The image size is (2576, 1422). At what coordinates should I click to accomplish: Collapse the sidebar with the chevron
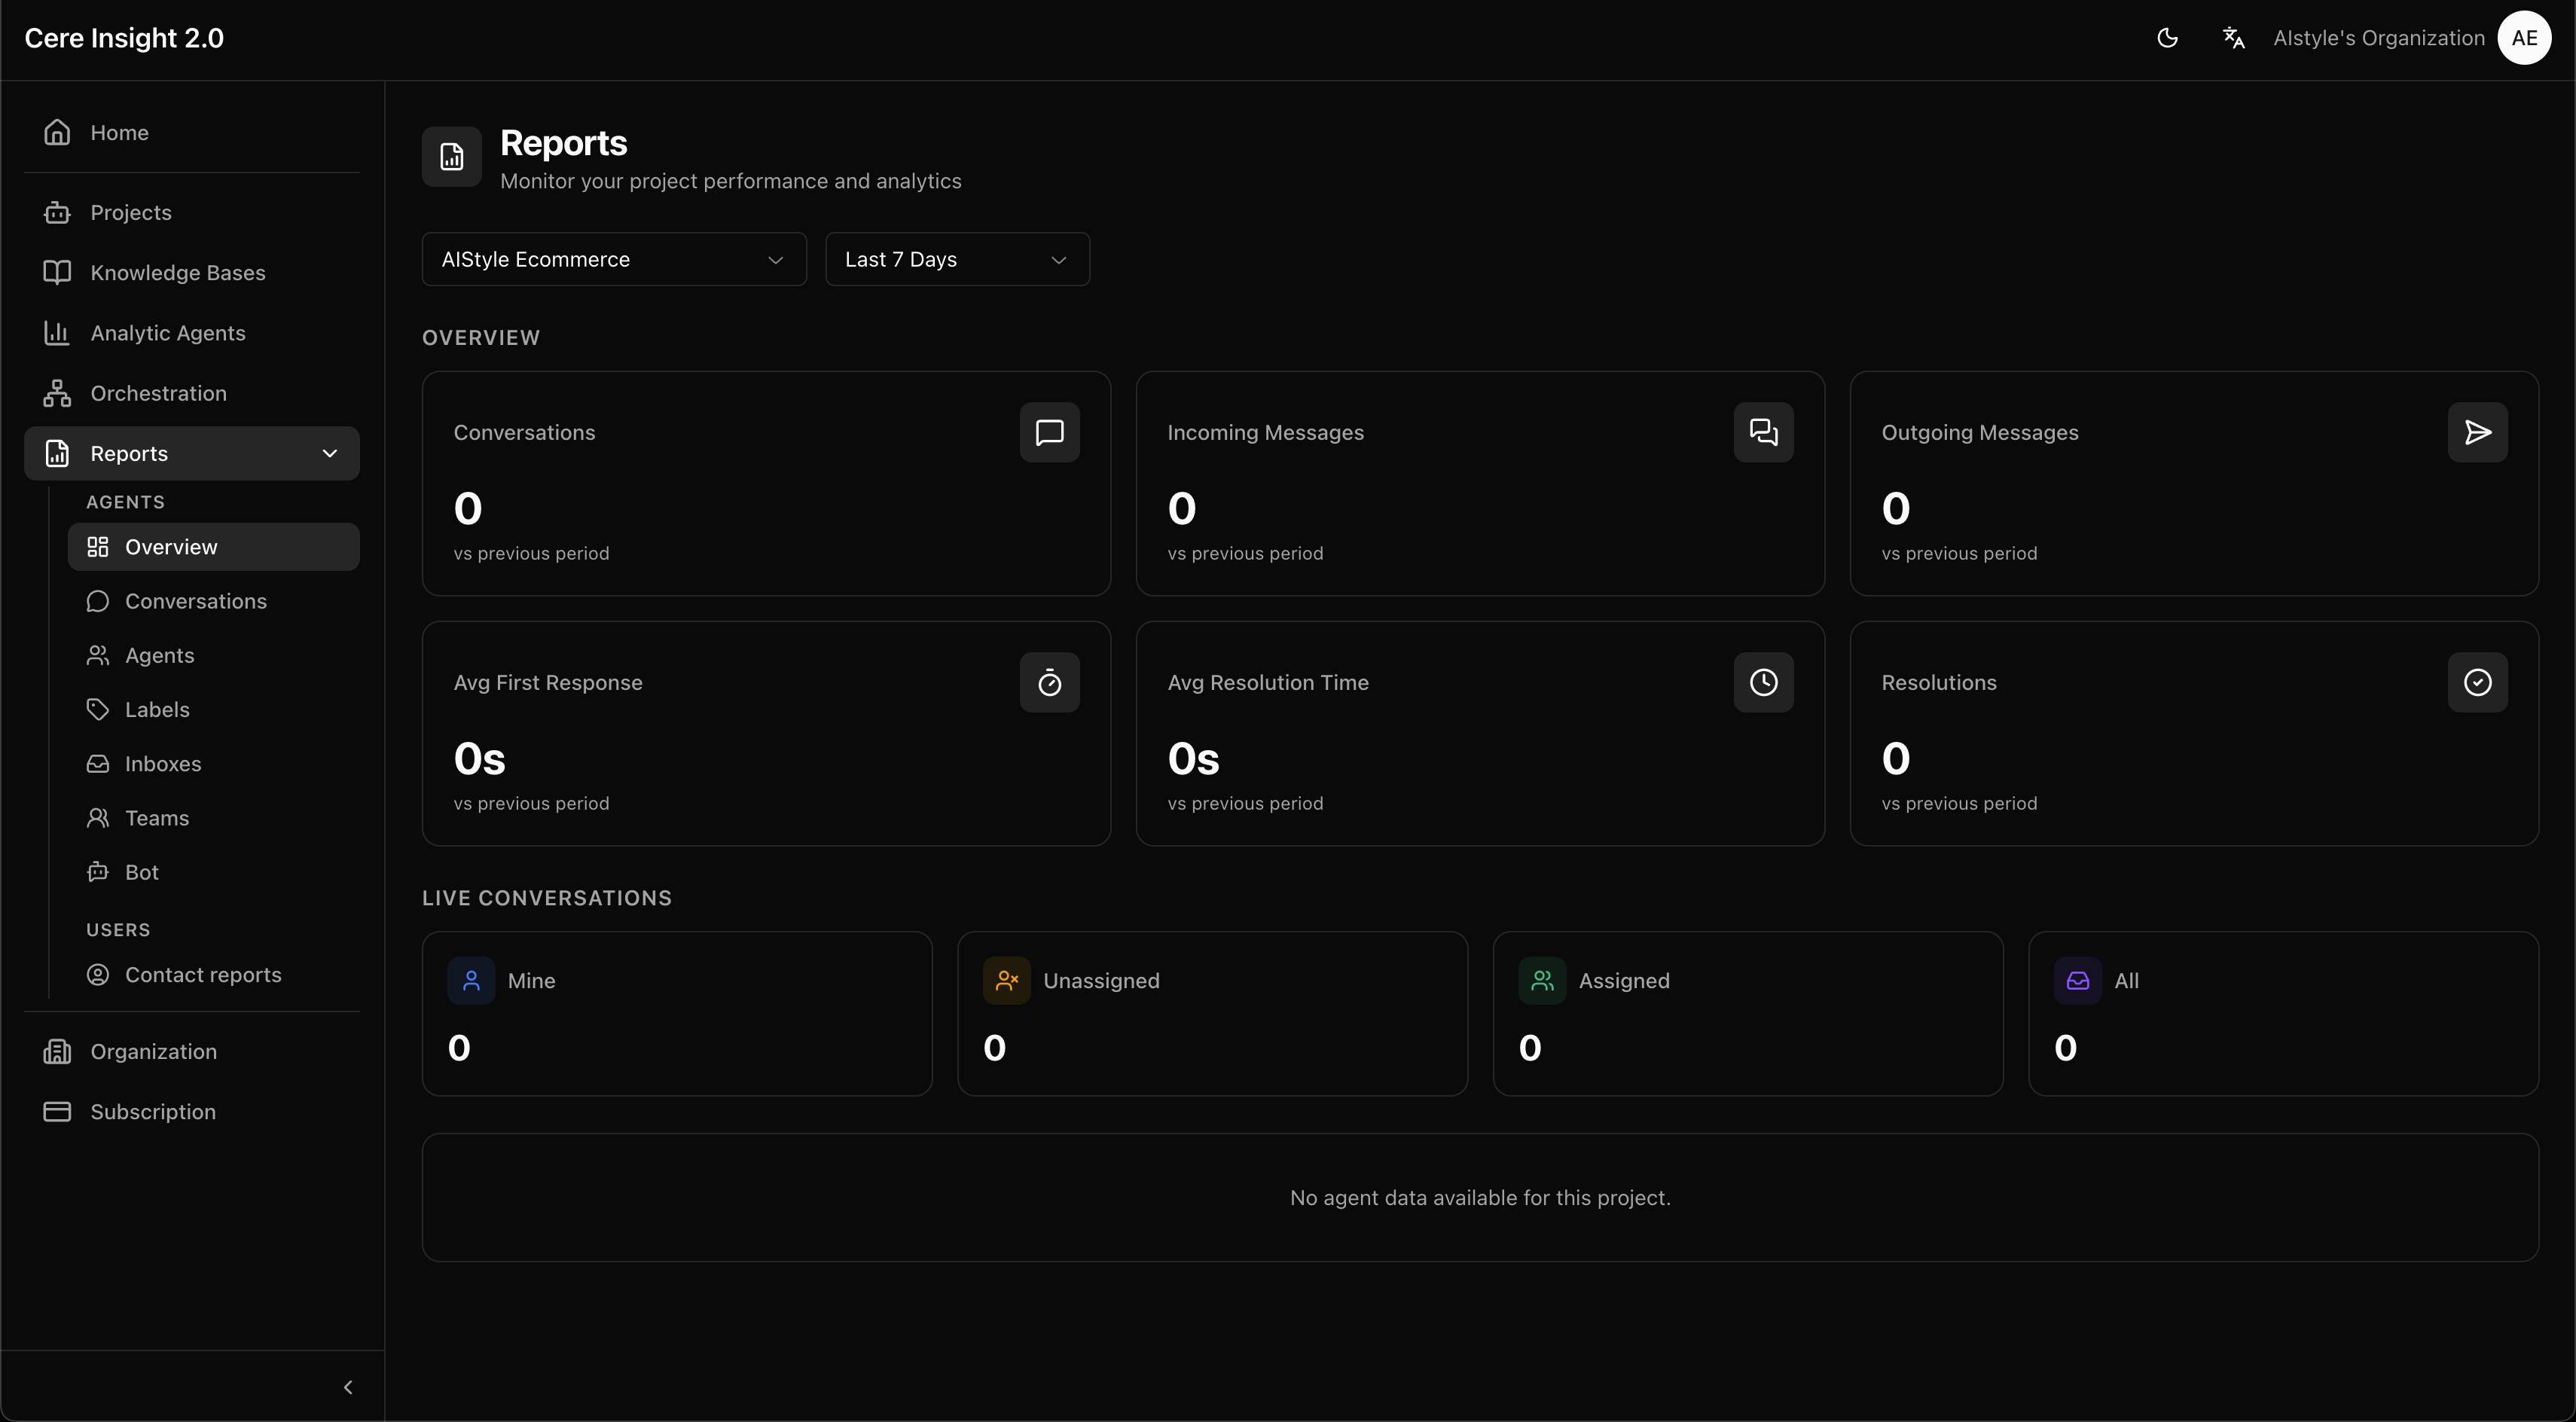[349, 1386]
